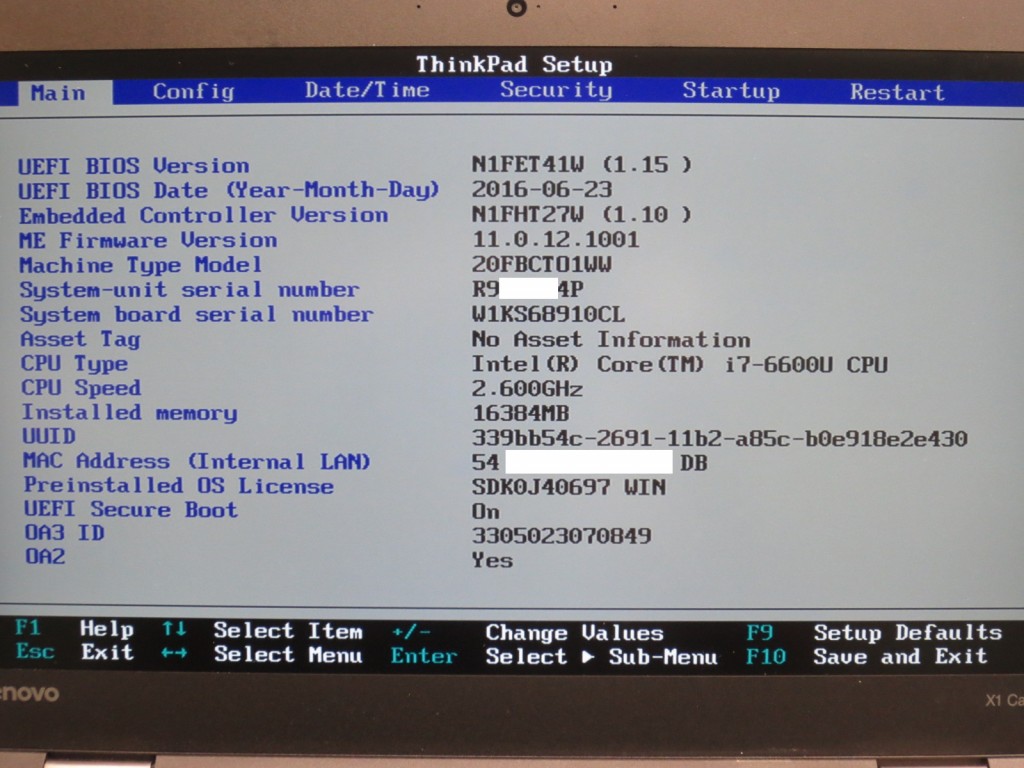
Task: Select the 16384MB memory value
Action: point(520,413)
